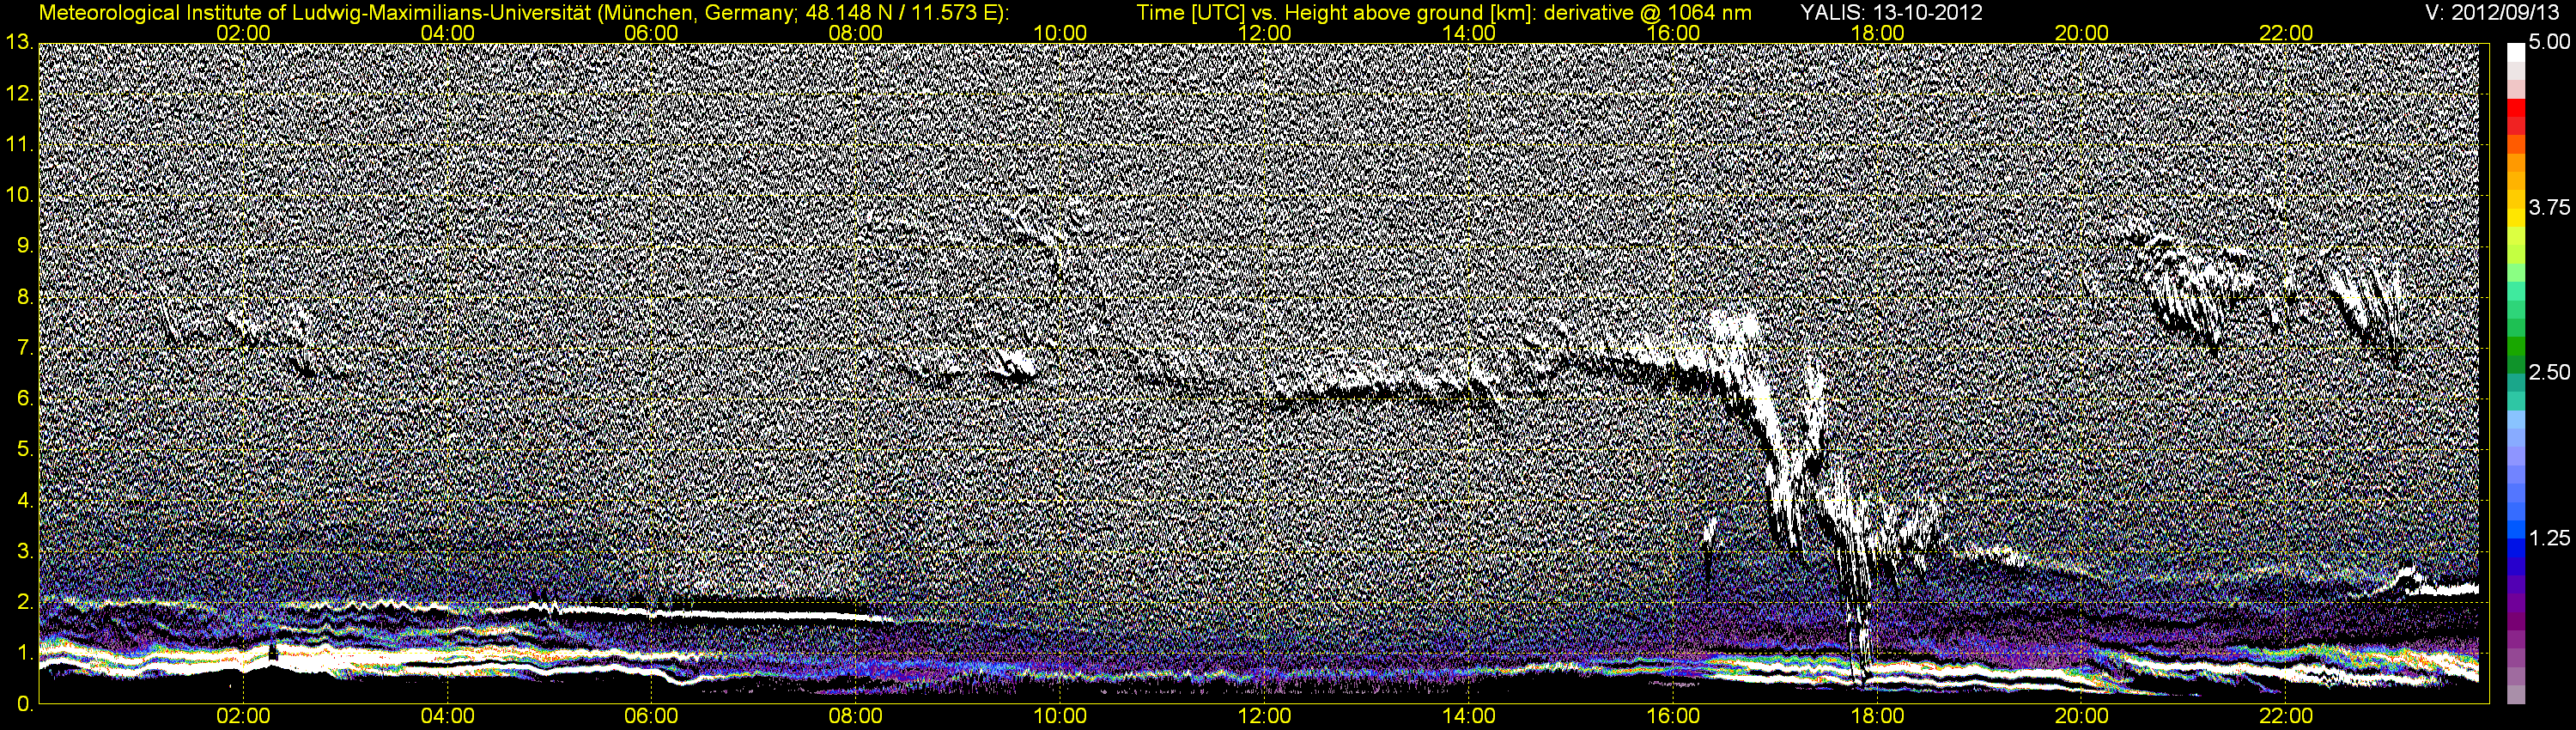
Task: Click the height axis label '13.'
Action: click(x=19, y=42)
